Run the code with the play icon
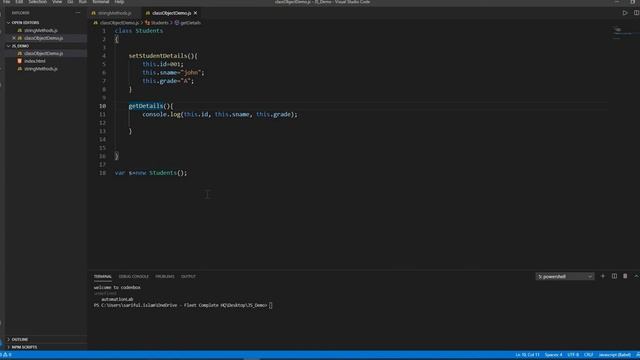Viewport: 640px width, 360px height. pyautogui.click(x=625, y=13)
